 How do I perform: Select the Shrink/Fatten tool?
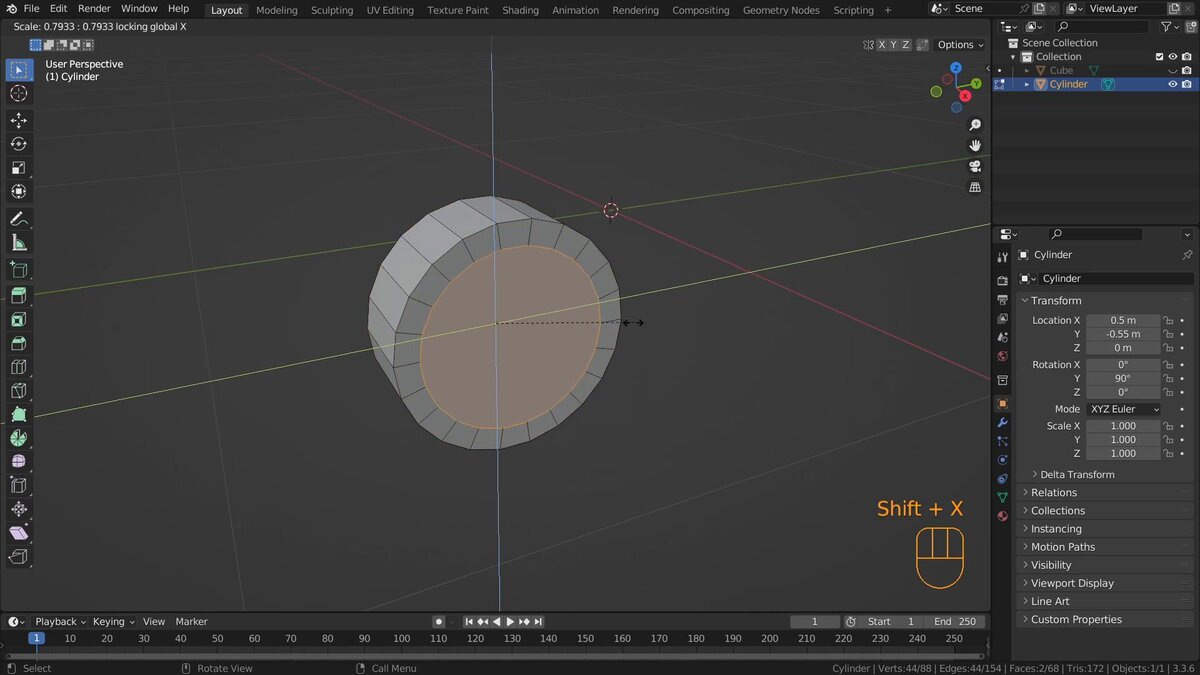(x=19, y=510)
